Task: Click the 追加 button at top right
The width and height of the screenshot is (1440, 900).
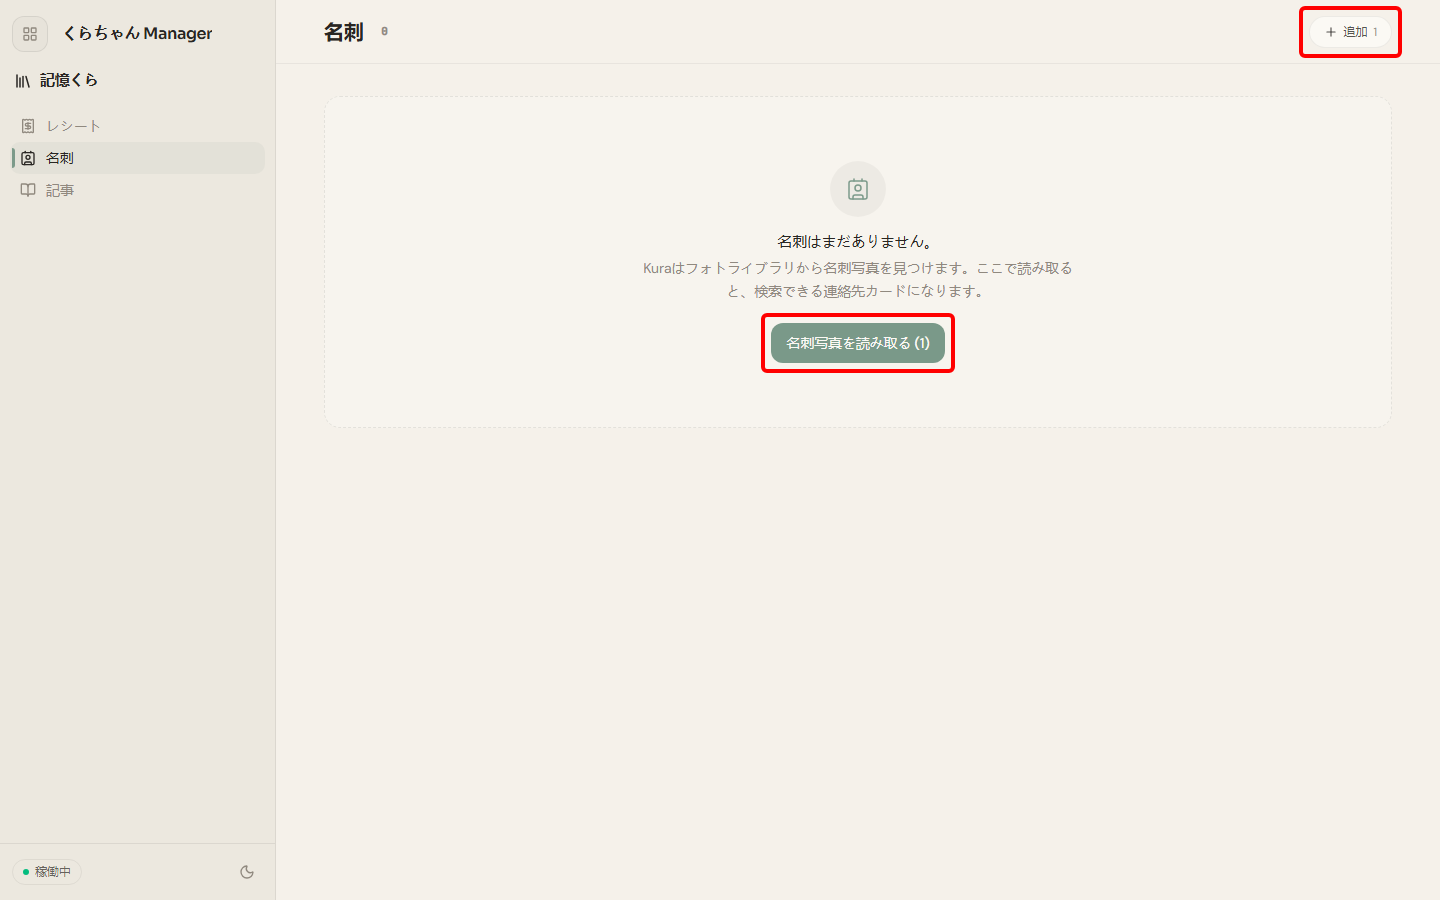Action: [1350, 32]
